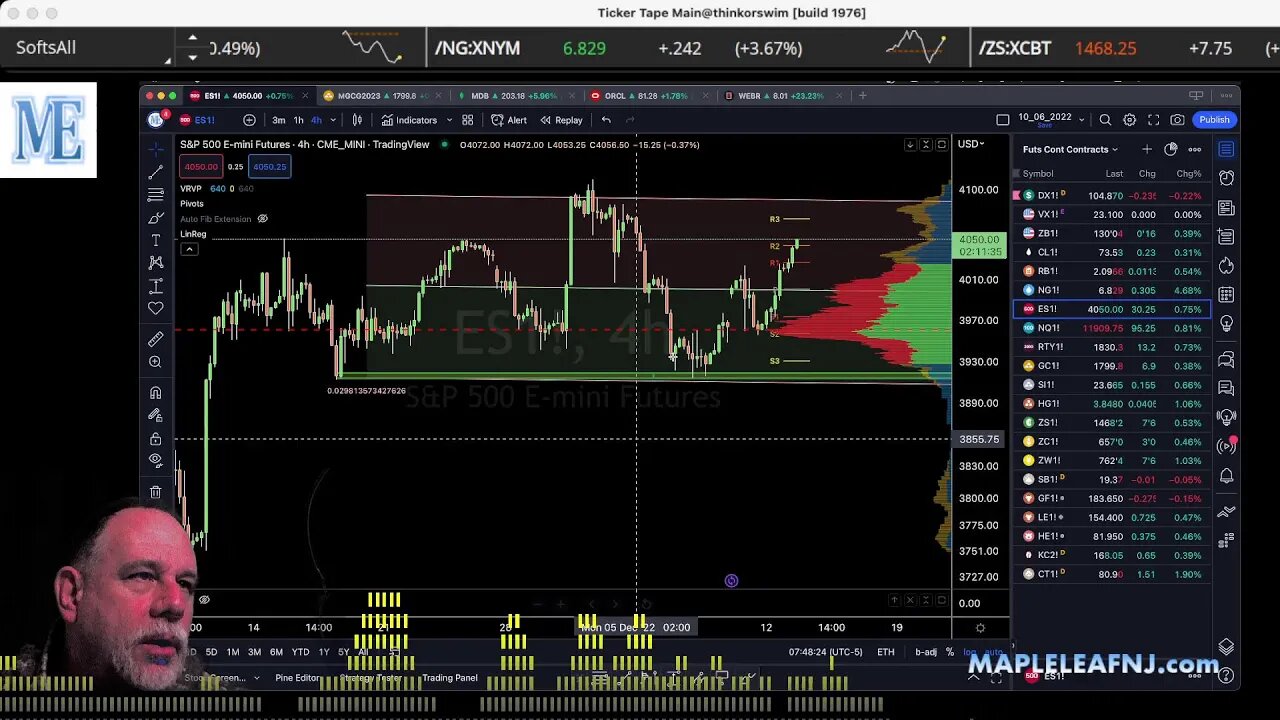Click the compare or add symbol plus icon
Screen dimensions: 1280x720
[x=249, y=120]
